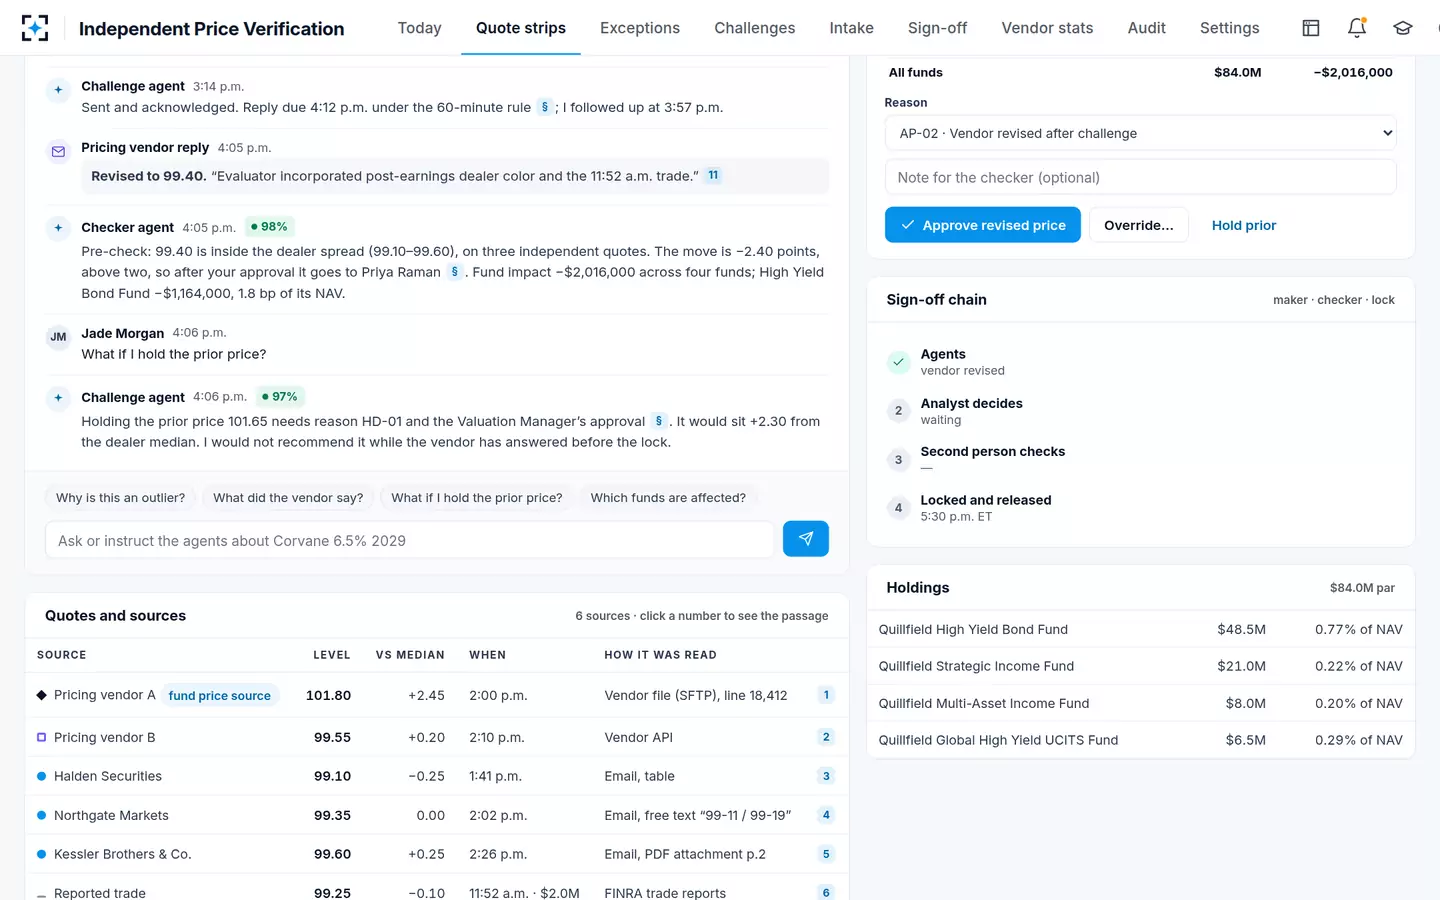Open the notifications bell
Viewport: 1440px width, 900px height.
(1357, 28)
